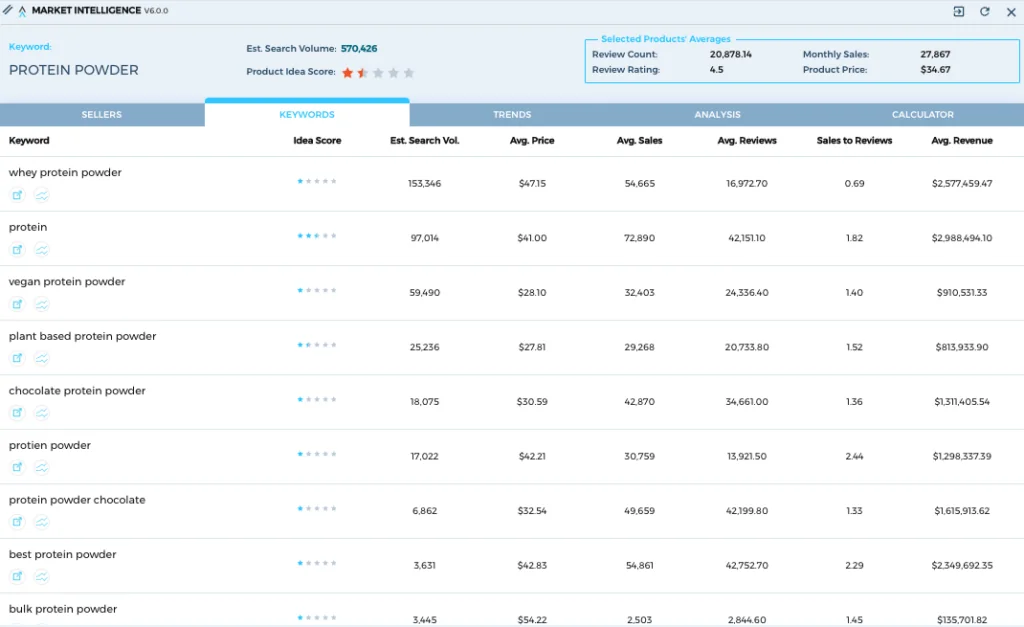
Task: Open external link for protein powder chocolate
Action: click(17, 522)
